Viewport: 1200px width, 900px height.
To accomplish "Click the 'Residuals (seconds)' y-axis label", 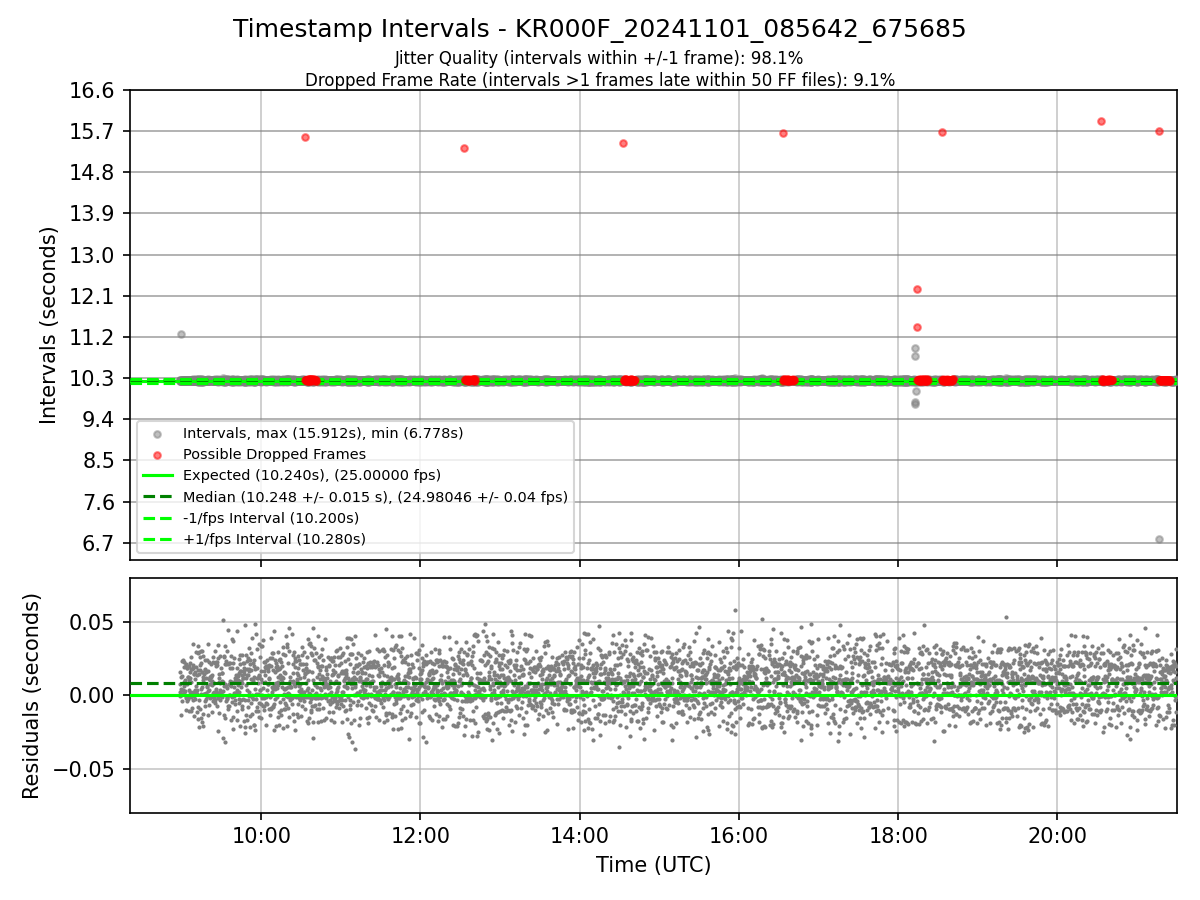I will click(32, 696).
